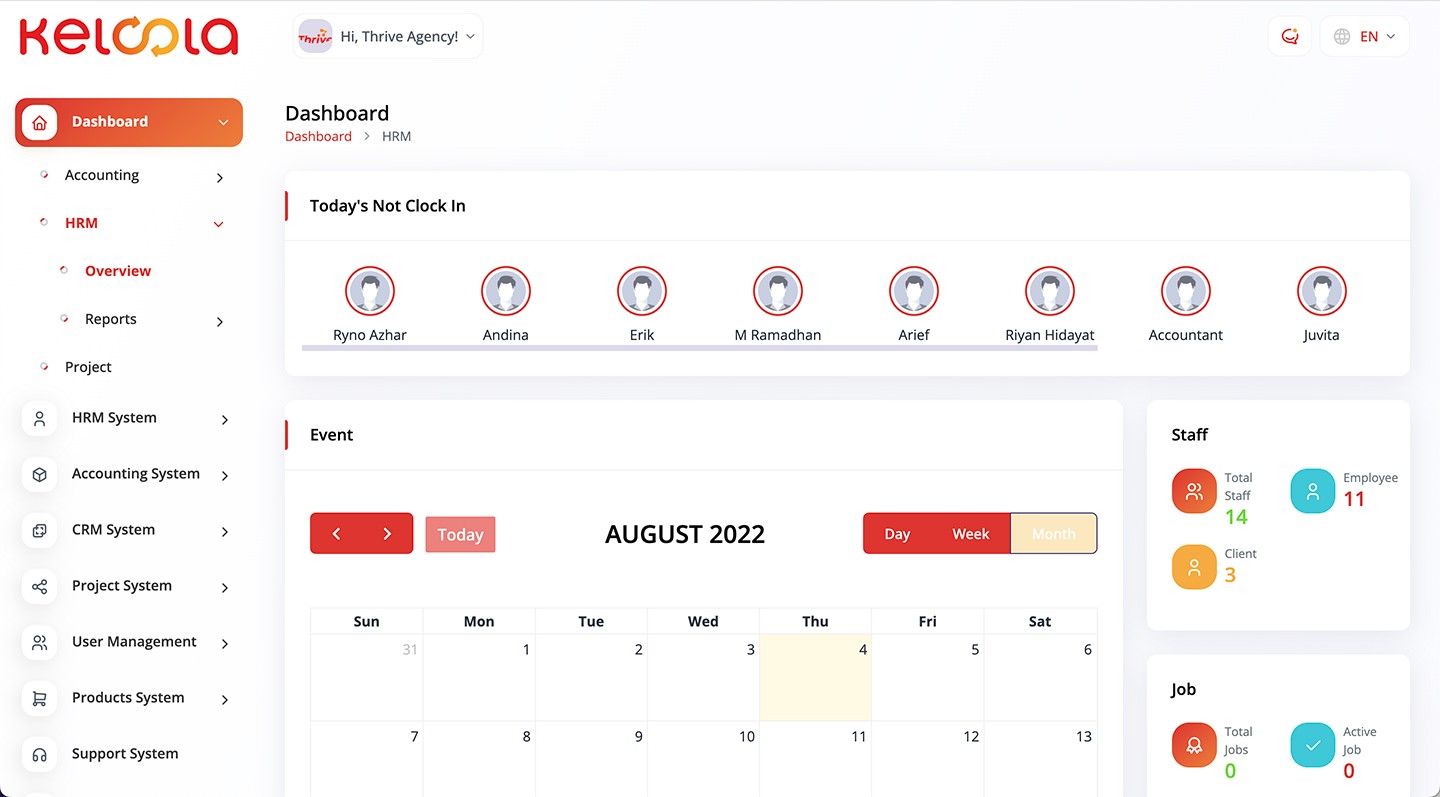Click the User Management people icon
Screen dimensions: 1440x797
coord(40,643)
